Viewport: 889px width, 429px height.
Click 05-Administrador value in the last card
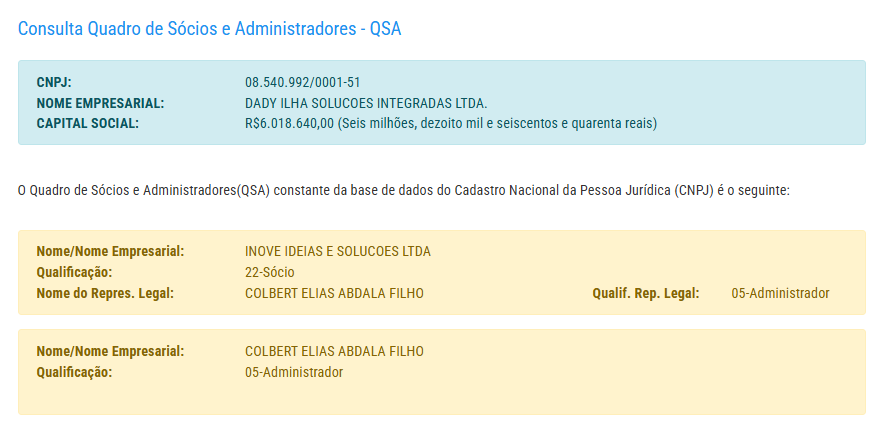point(294,372)
